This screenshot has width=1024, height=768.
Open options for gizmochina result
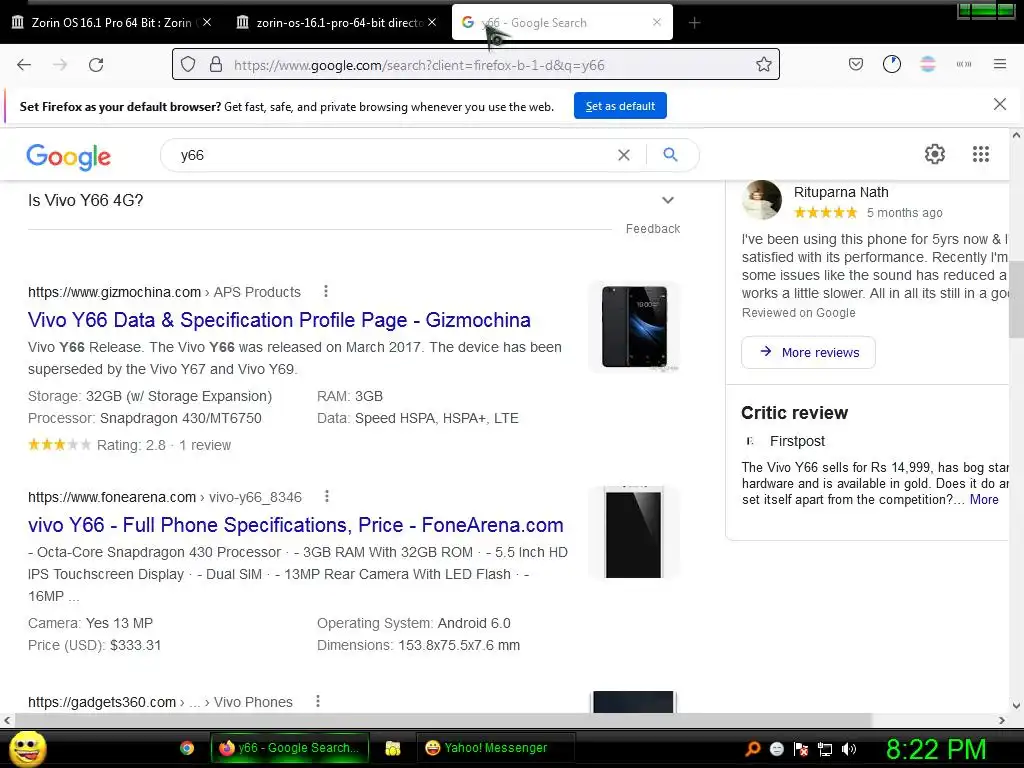(x=326, y=291)
